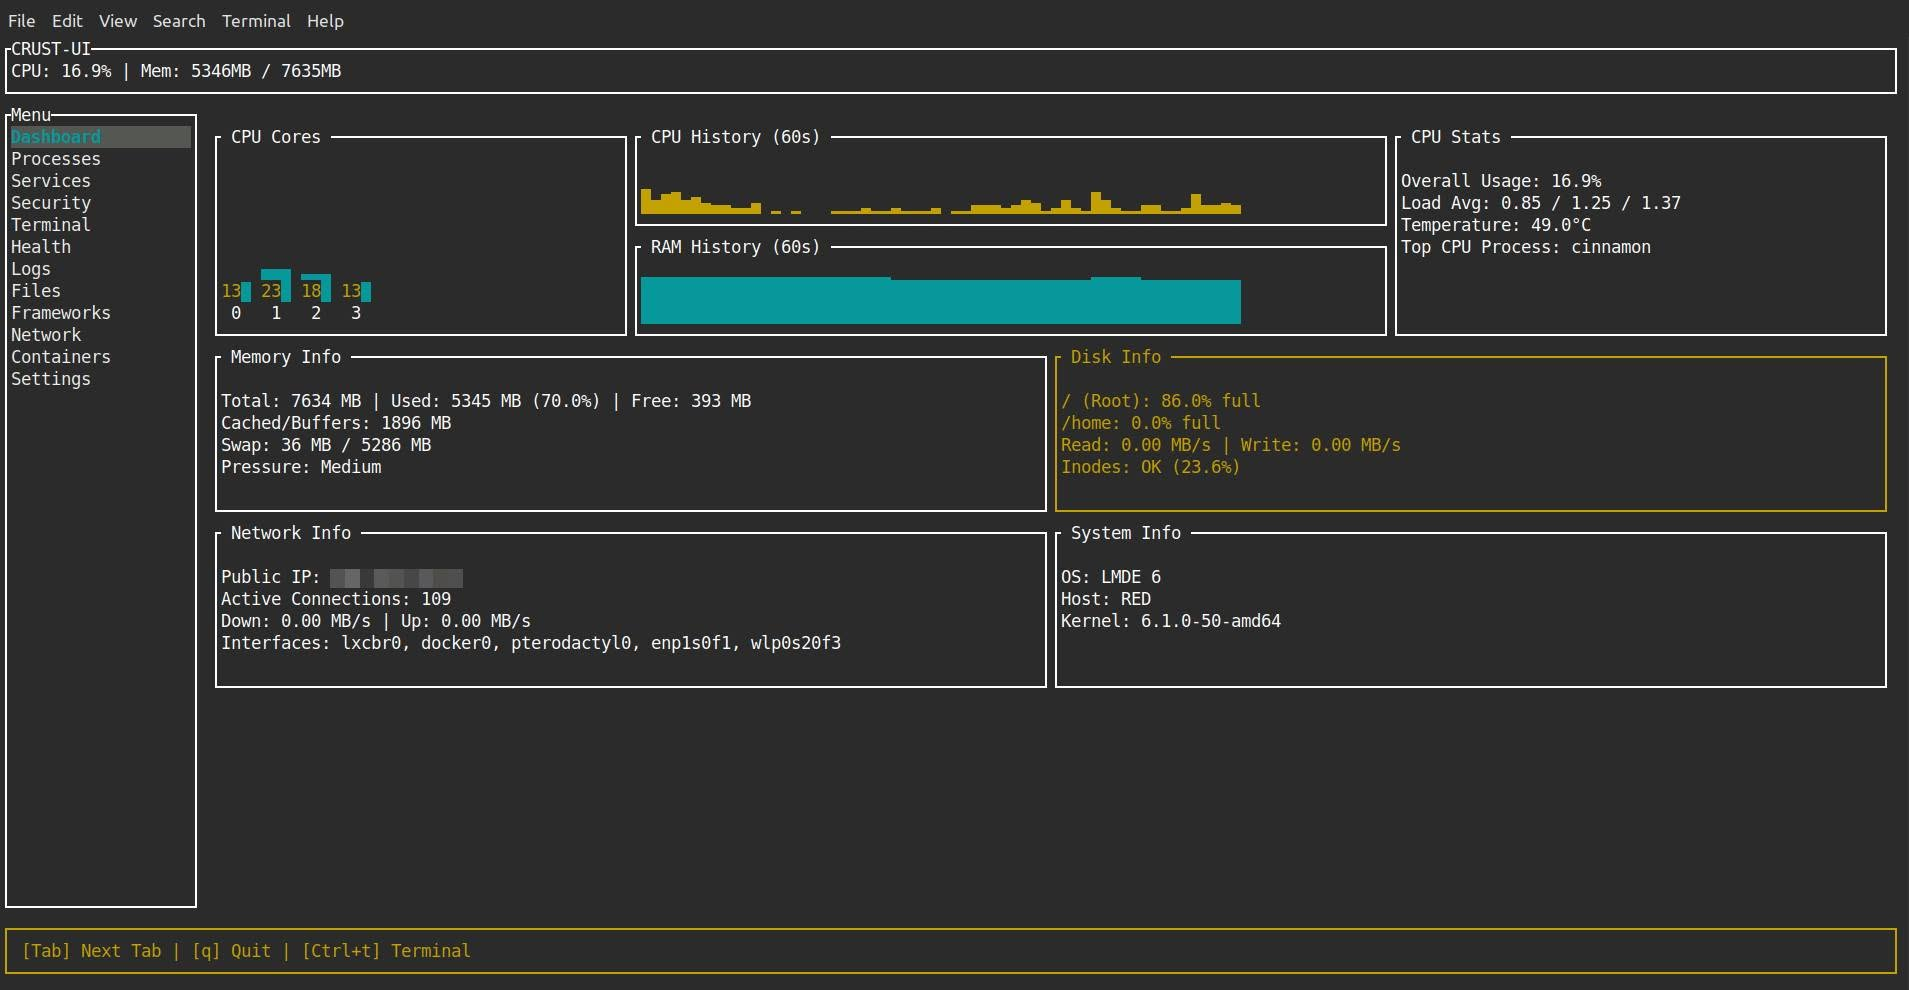Go to Logs in sidebar
Viewport: 1909px width, 990px height.
pyautogui.click(x=31, y=269)
